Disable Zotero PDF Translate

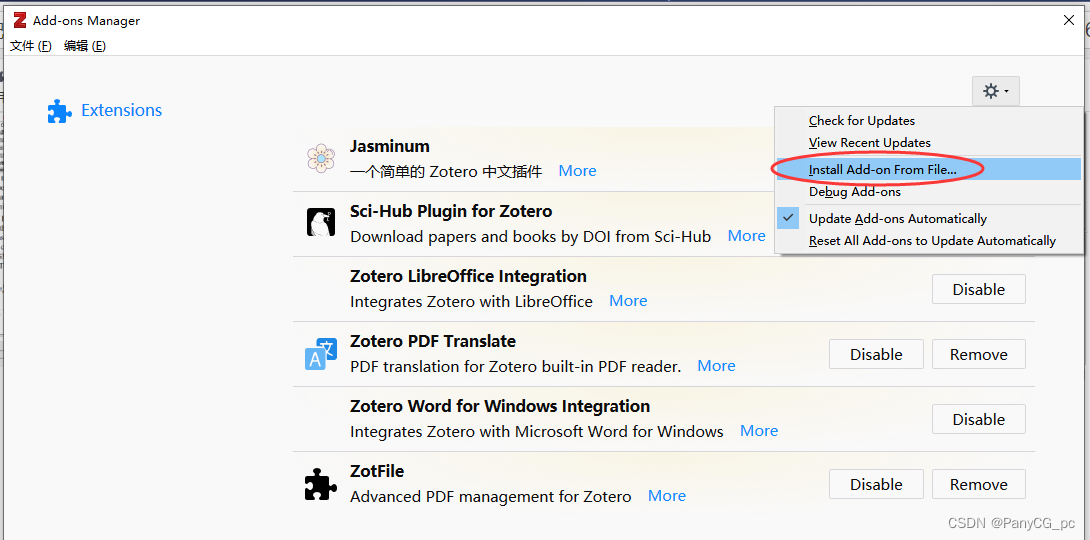click(876, 354)
